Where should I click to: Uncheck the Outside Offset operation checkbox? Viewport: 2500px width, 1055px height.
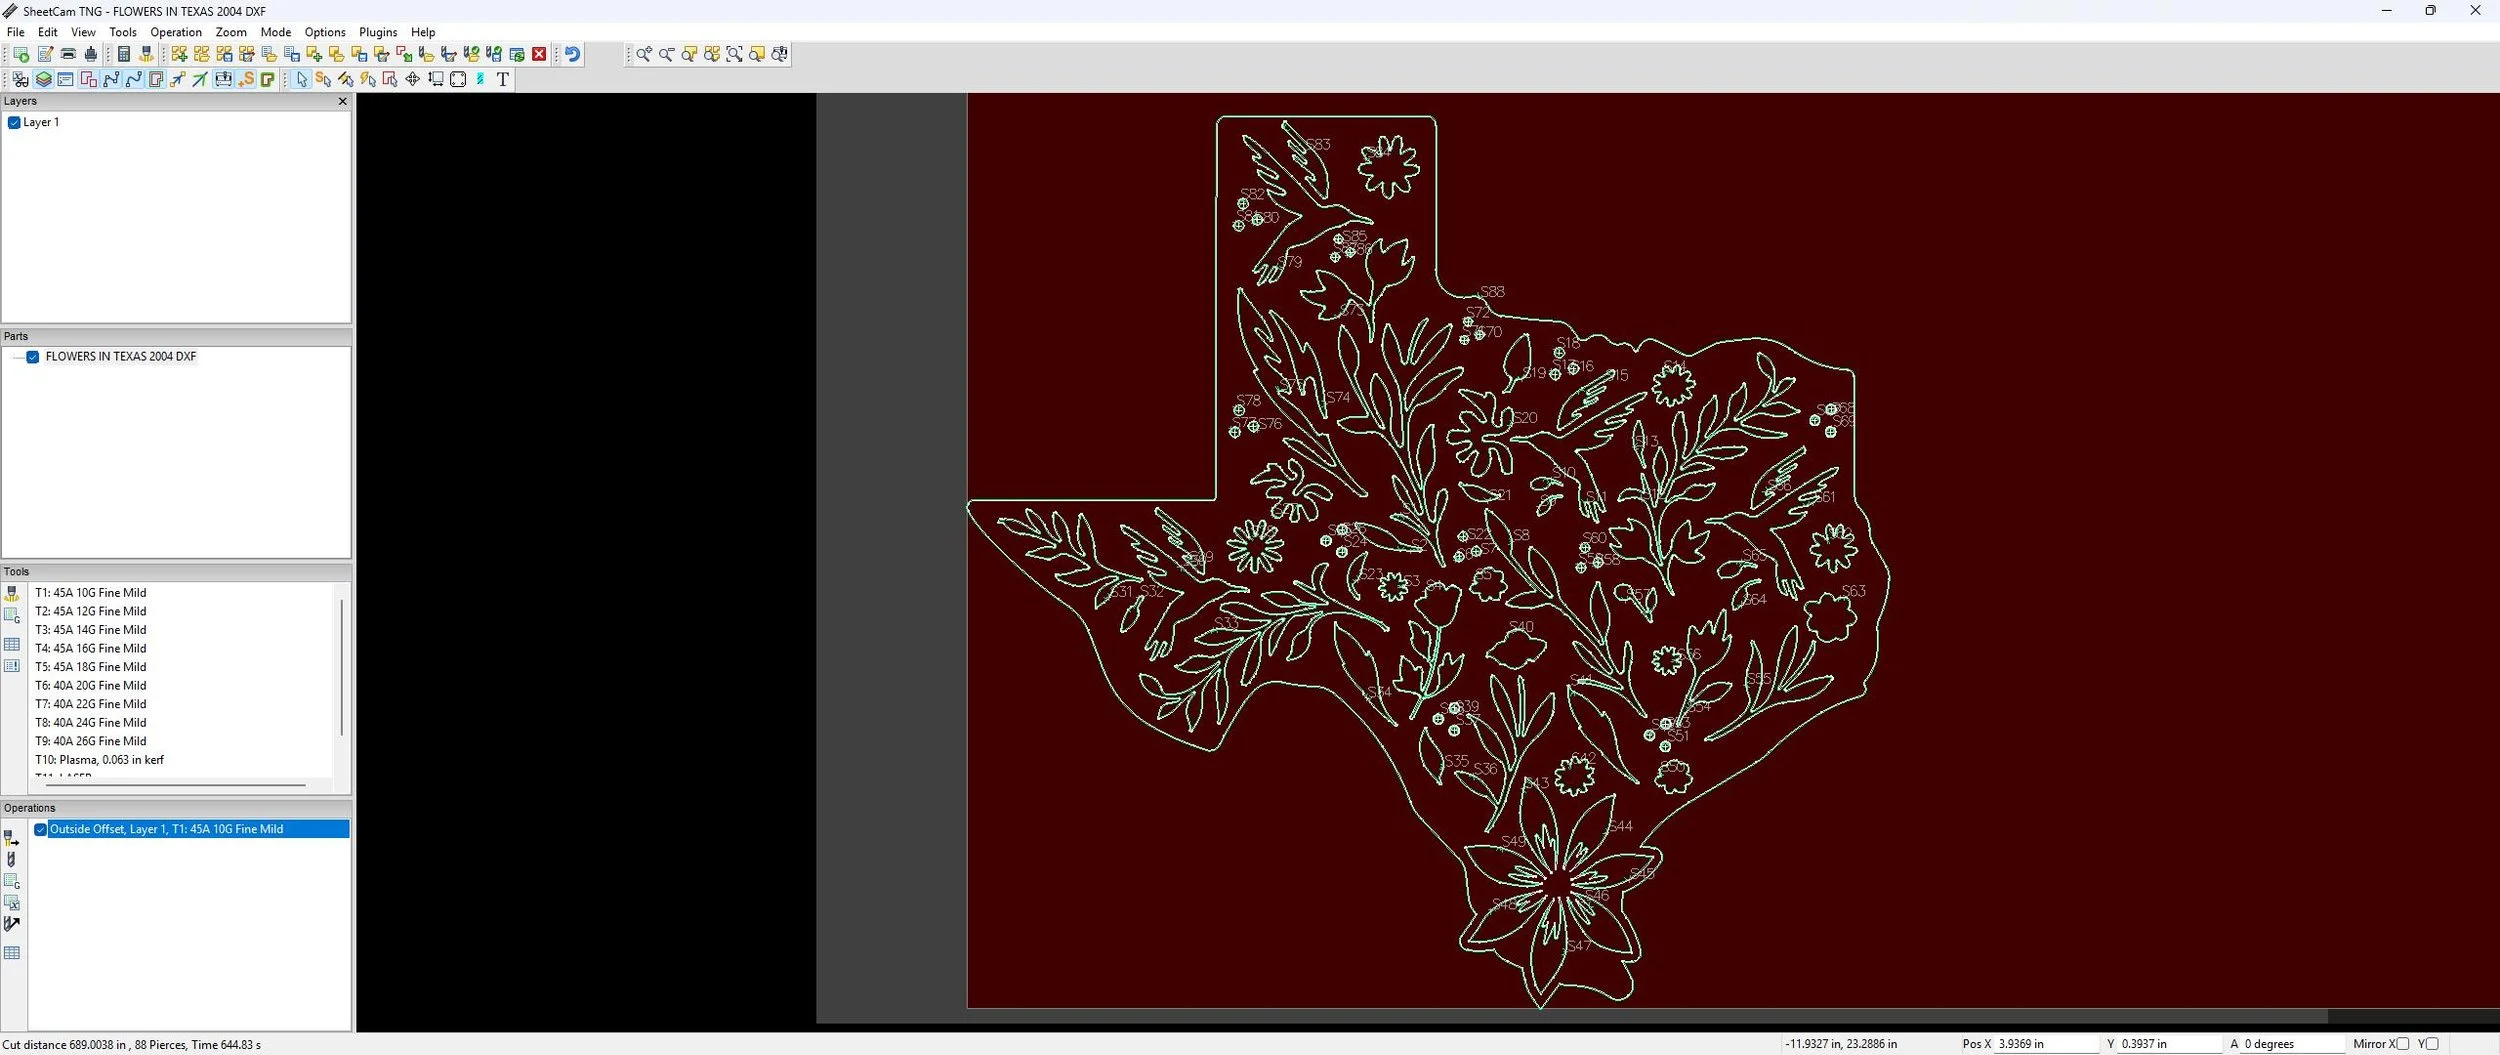pyautogui.click(x=41, y=829)
